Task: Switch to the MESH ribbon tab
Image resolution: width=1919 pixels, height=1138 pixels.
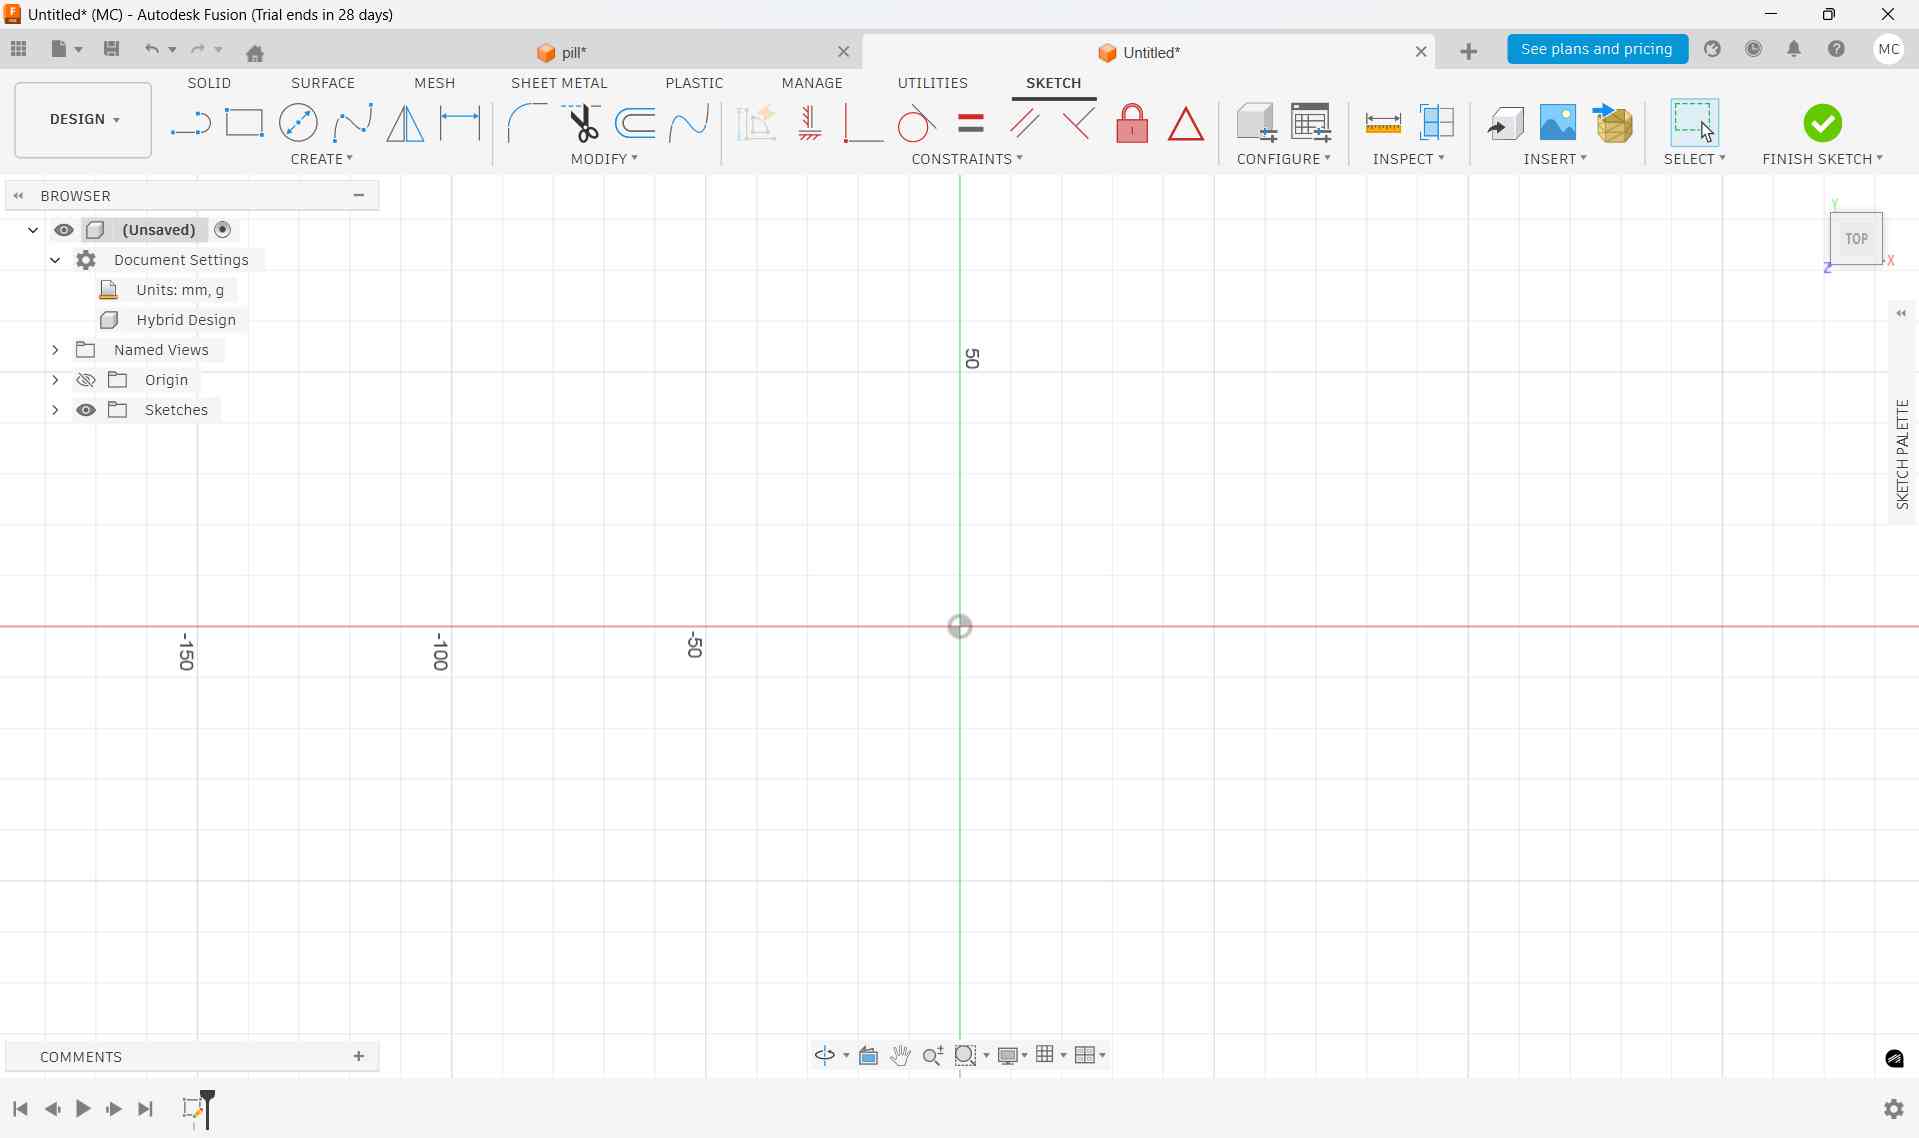Action: [435, 83]
